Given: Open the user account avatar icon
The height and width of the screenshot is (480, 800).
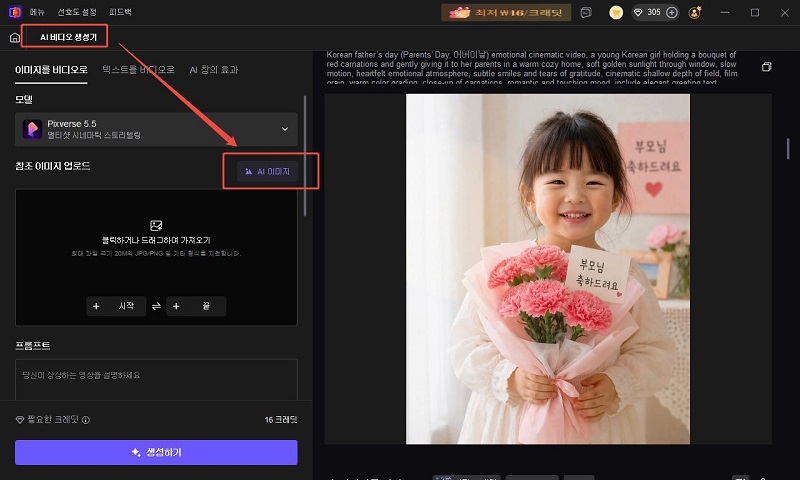Looking at the screenshot, I should pyautogui.click(x=695, y=13).
